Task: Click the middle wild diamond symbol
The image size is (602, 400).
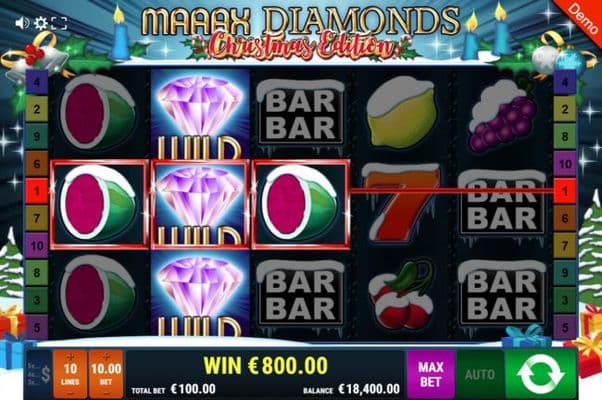Action: coord(200,204)
